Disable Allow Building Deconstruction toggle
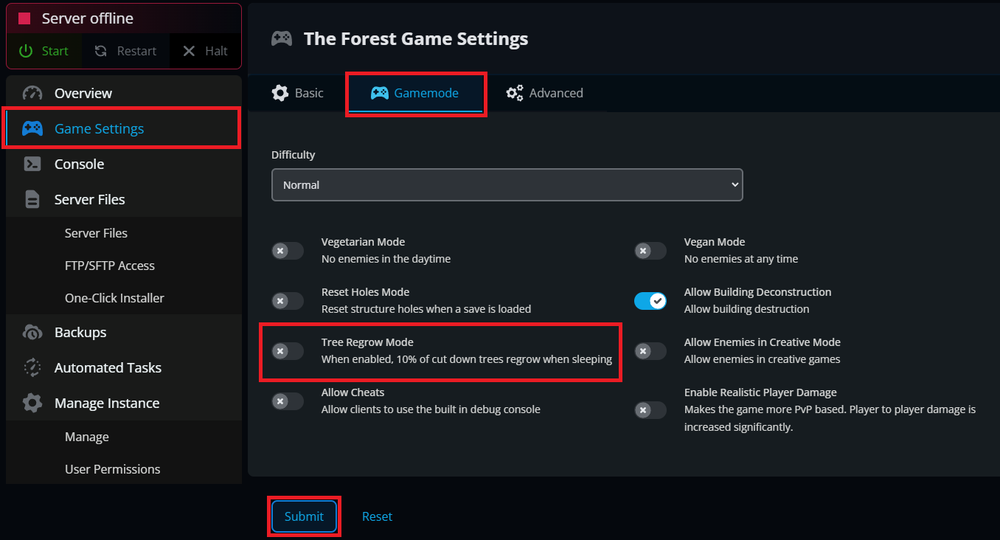This screenshot has width=1000, height=540. (x=650, y=301)
